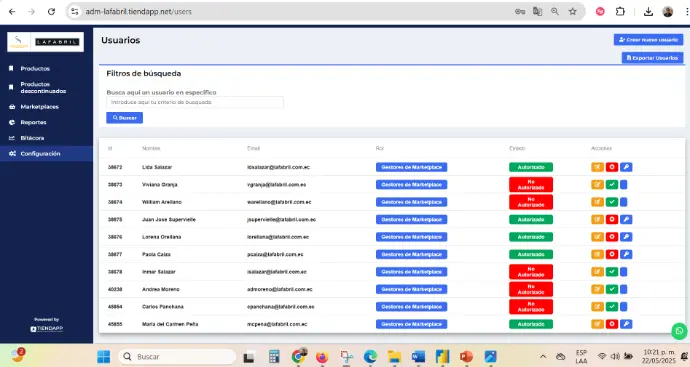Edit Viviana Granja via orange icon
690x367 pixels.
click(x=597, y=184)
